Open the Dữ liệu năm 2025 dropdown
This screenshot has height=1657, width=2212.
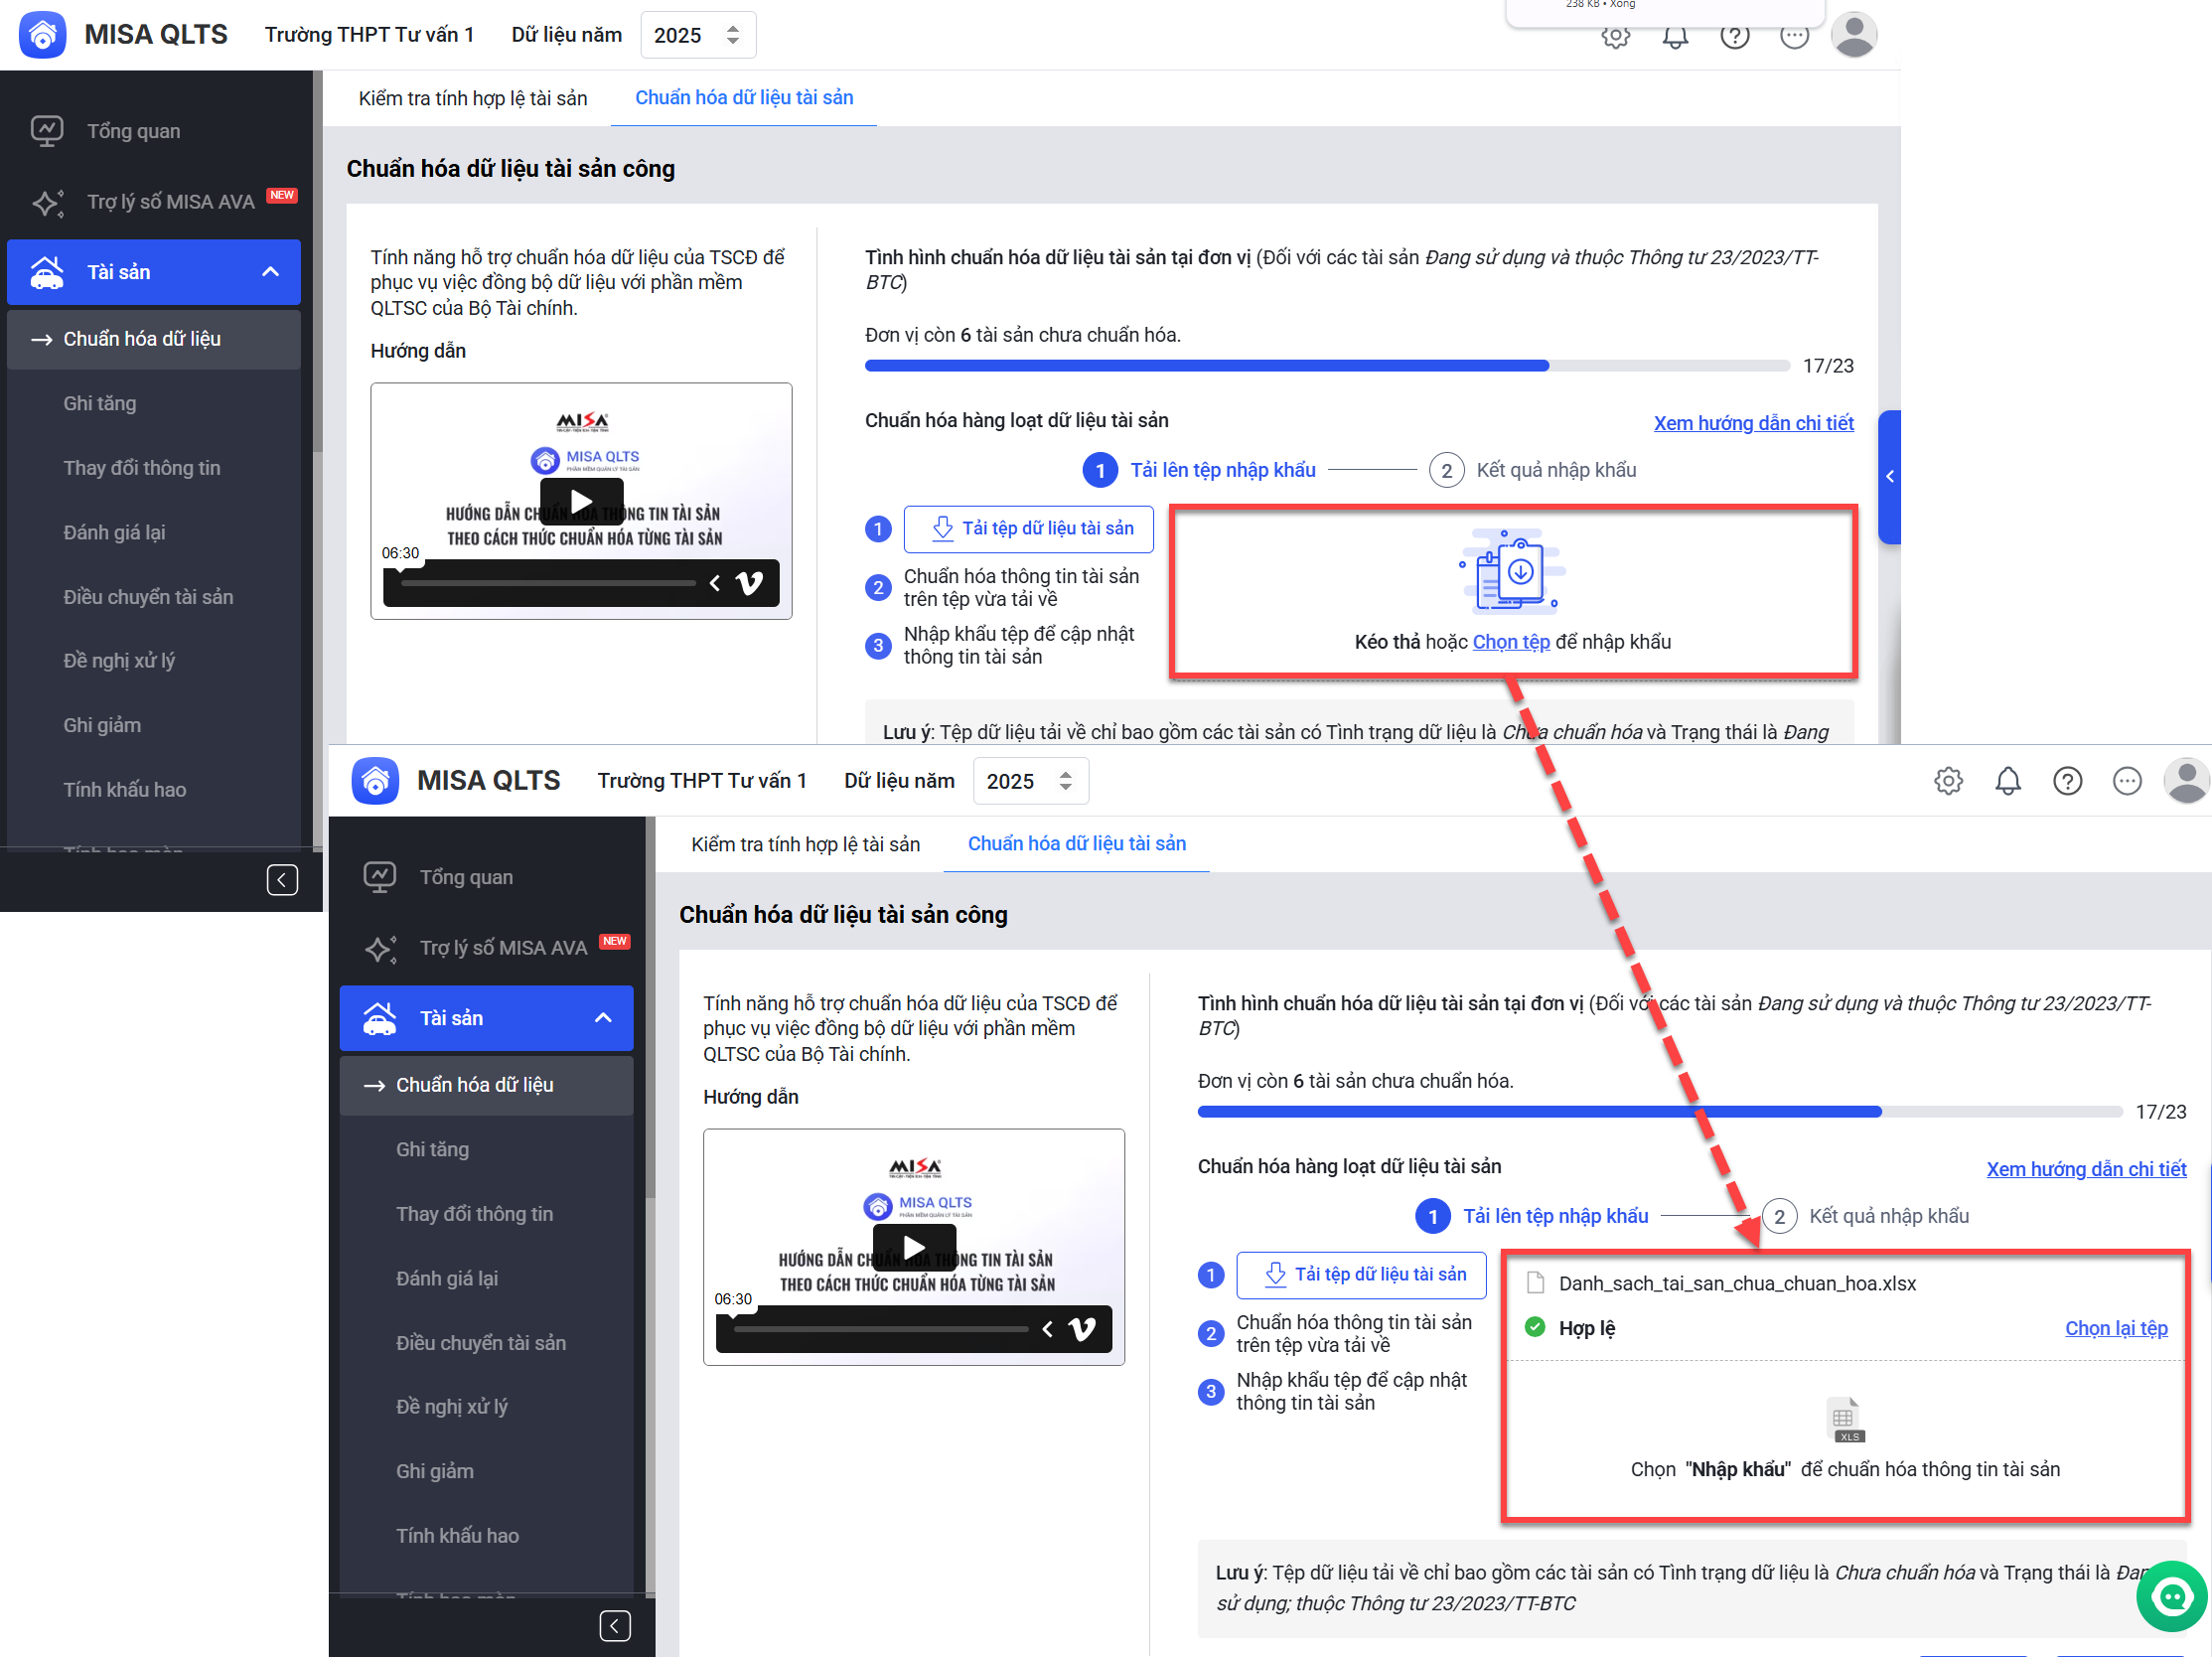(1030, 781)
